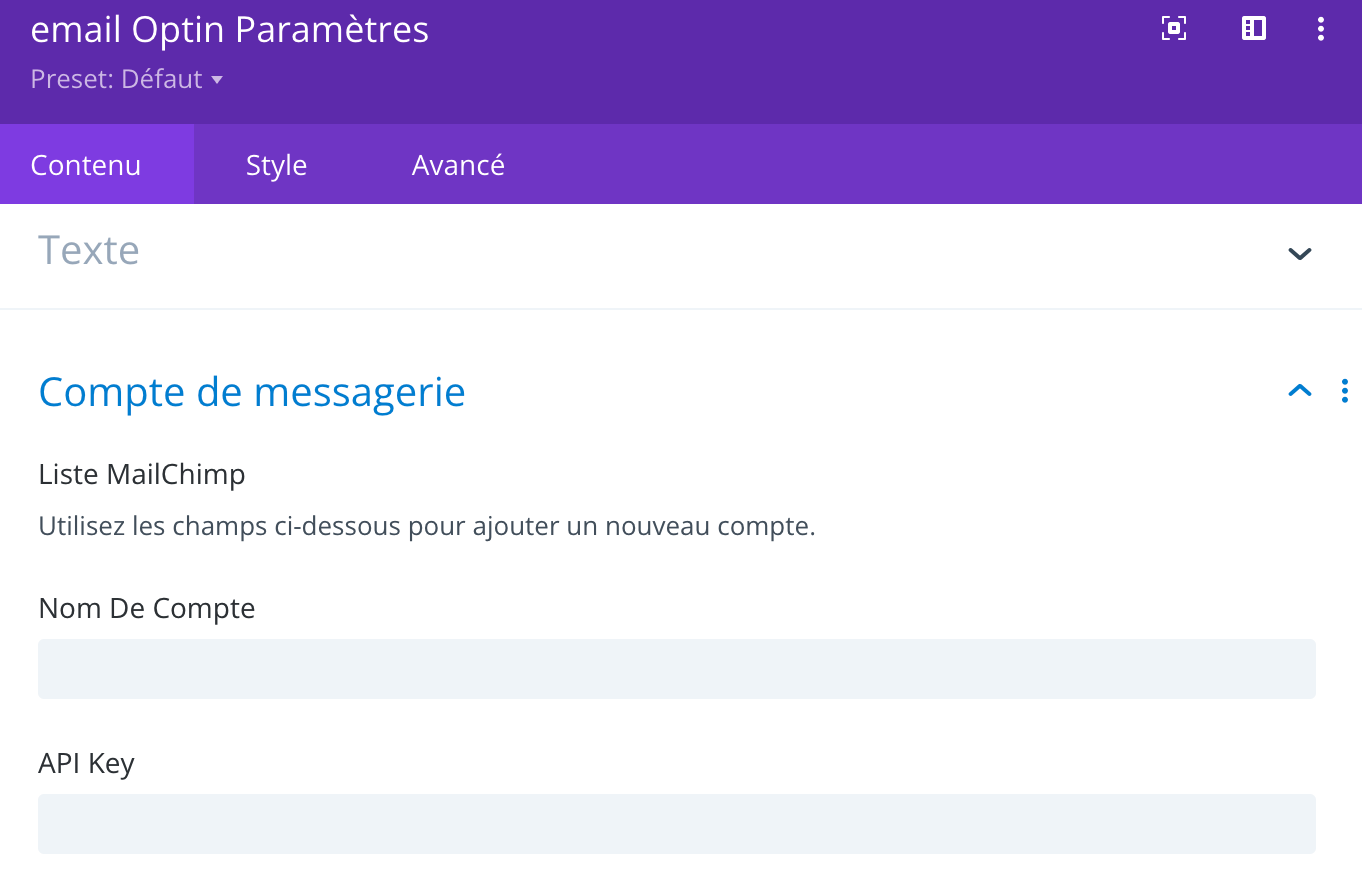Expand the Texte section chevron
Viewport: 1362px width, 886px height.
click(x=1299, y=253)
